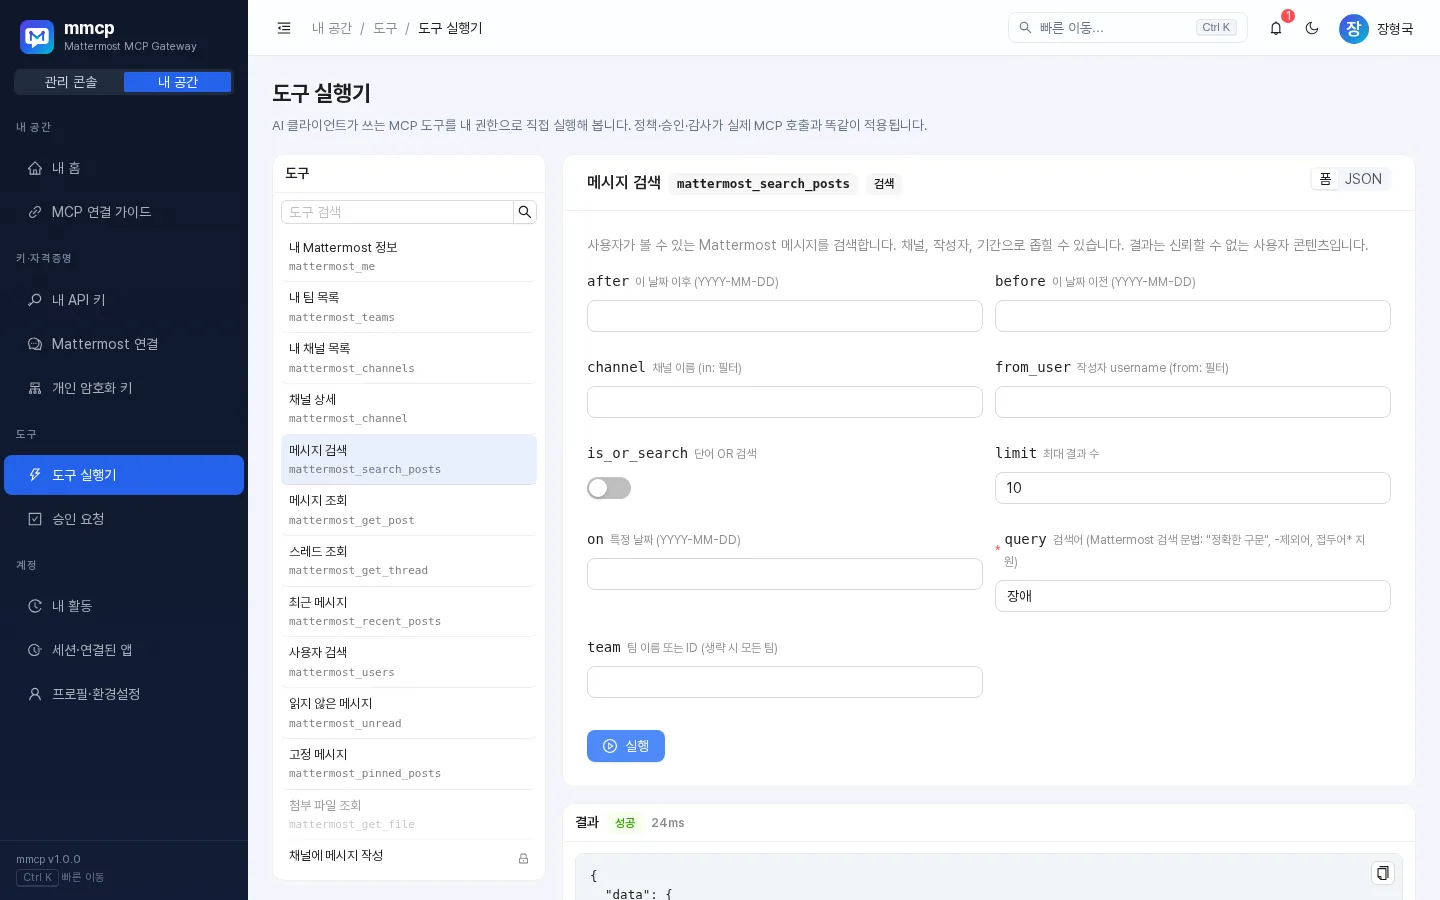Click the on date field
The image size is (1440, 900).
pos(785,574)
